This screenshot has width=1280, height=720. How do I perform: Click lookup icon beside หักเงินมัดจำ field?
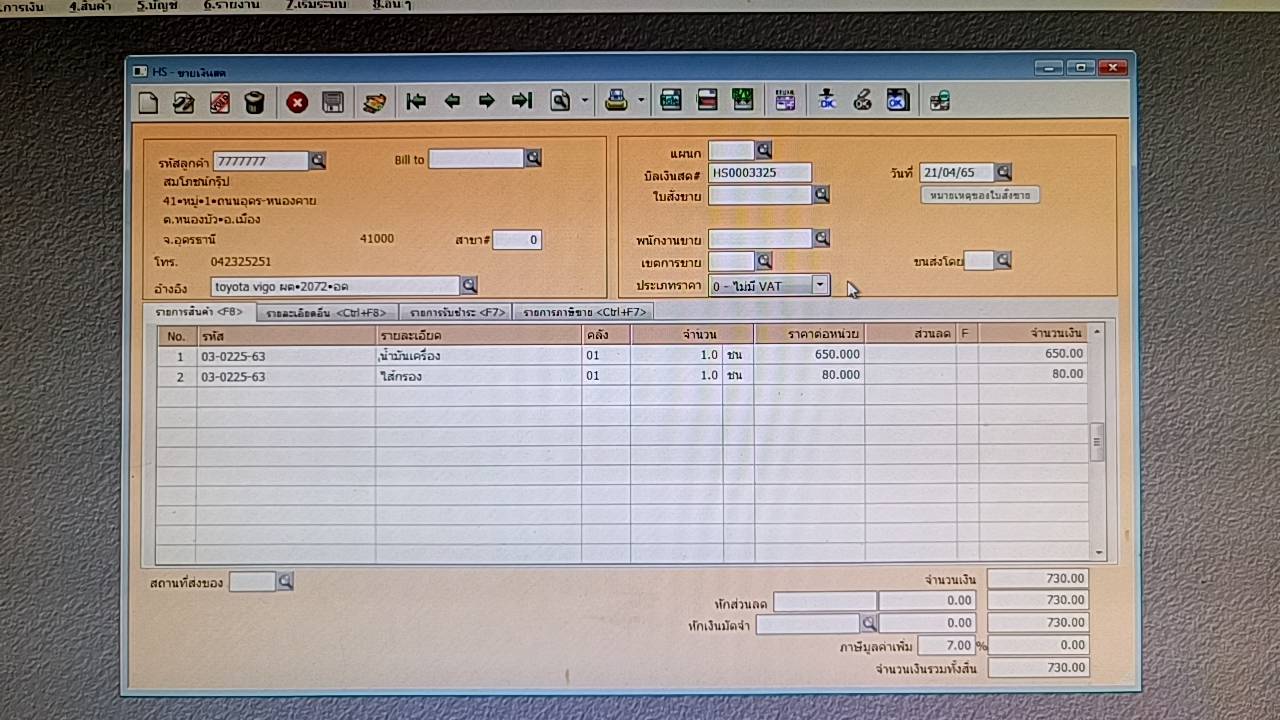pos(869,623)
